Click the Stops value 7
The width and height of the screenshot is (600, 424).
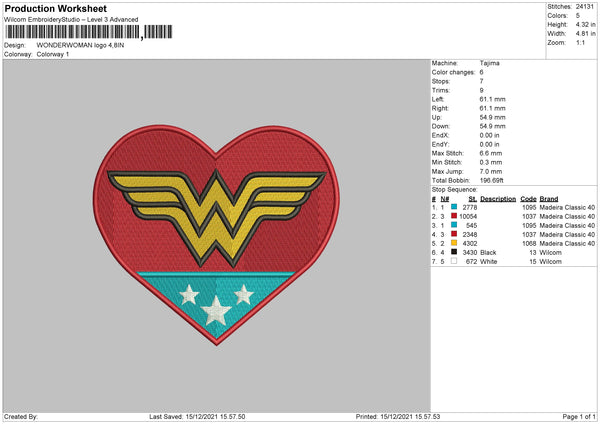481,81
